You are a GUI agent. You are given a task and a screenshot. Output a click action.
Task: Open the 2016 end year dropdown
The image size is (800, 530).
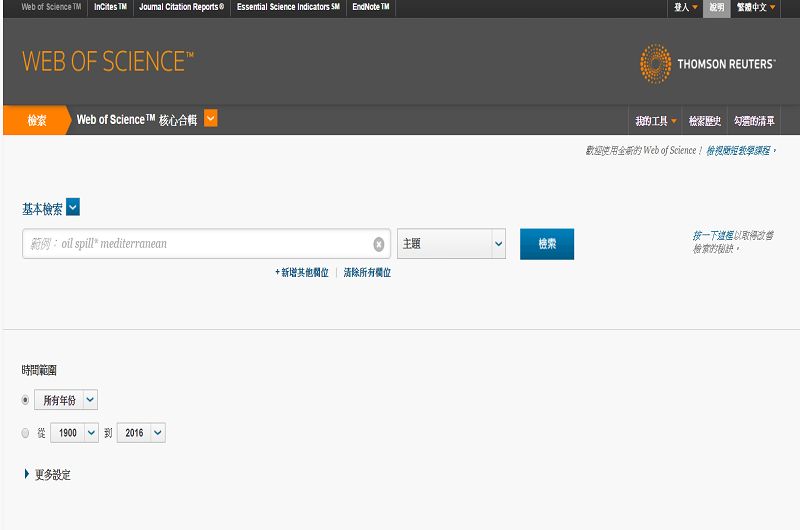coord(141,433)
